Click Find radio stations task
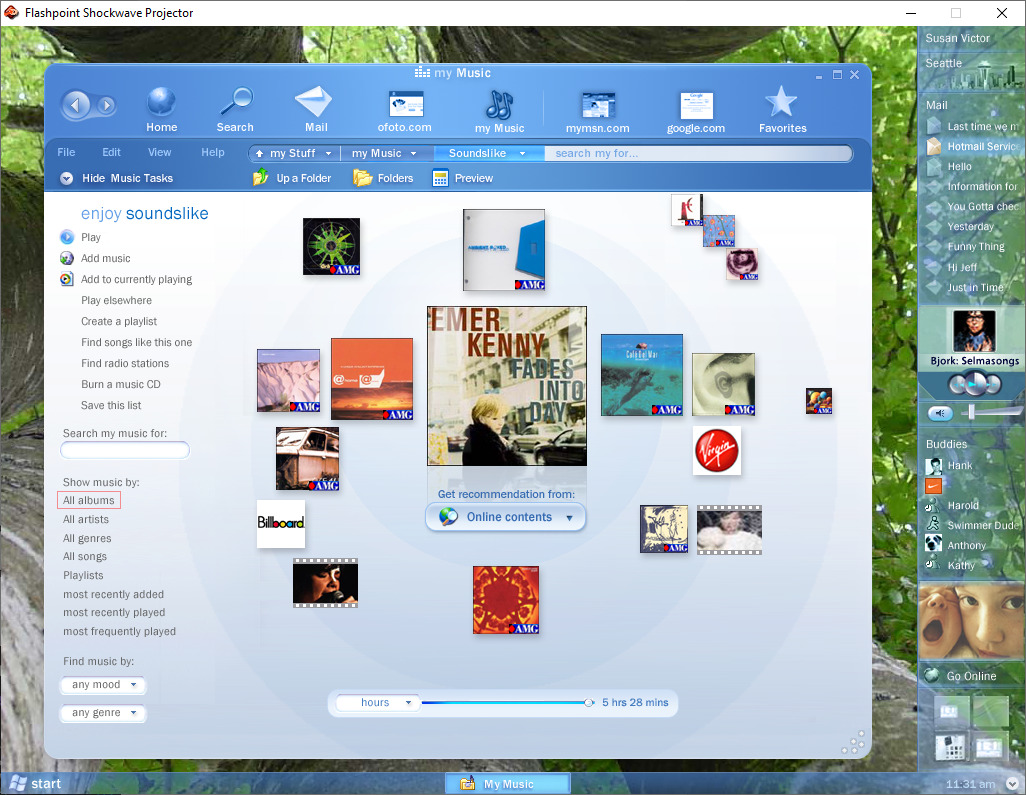The height and width of the screenshot is (795, 1026). [125, 363]
